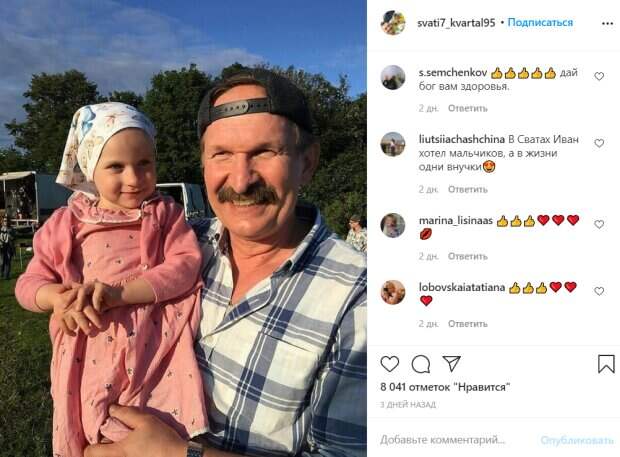Screen dimensions: 620x457
Task: Reply to marina_lisinaas's comment
Action: (x=467, y=257)
